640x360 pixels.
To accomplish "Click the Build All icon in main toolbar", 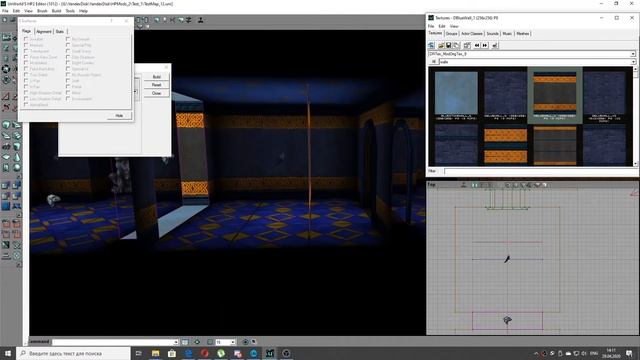I will pyautogui.click(x=181, y=20).
